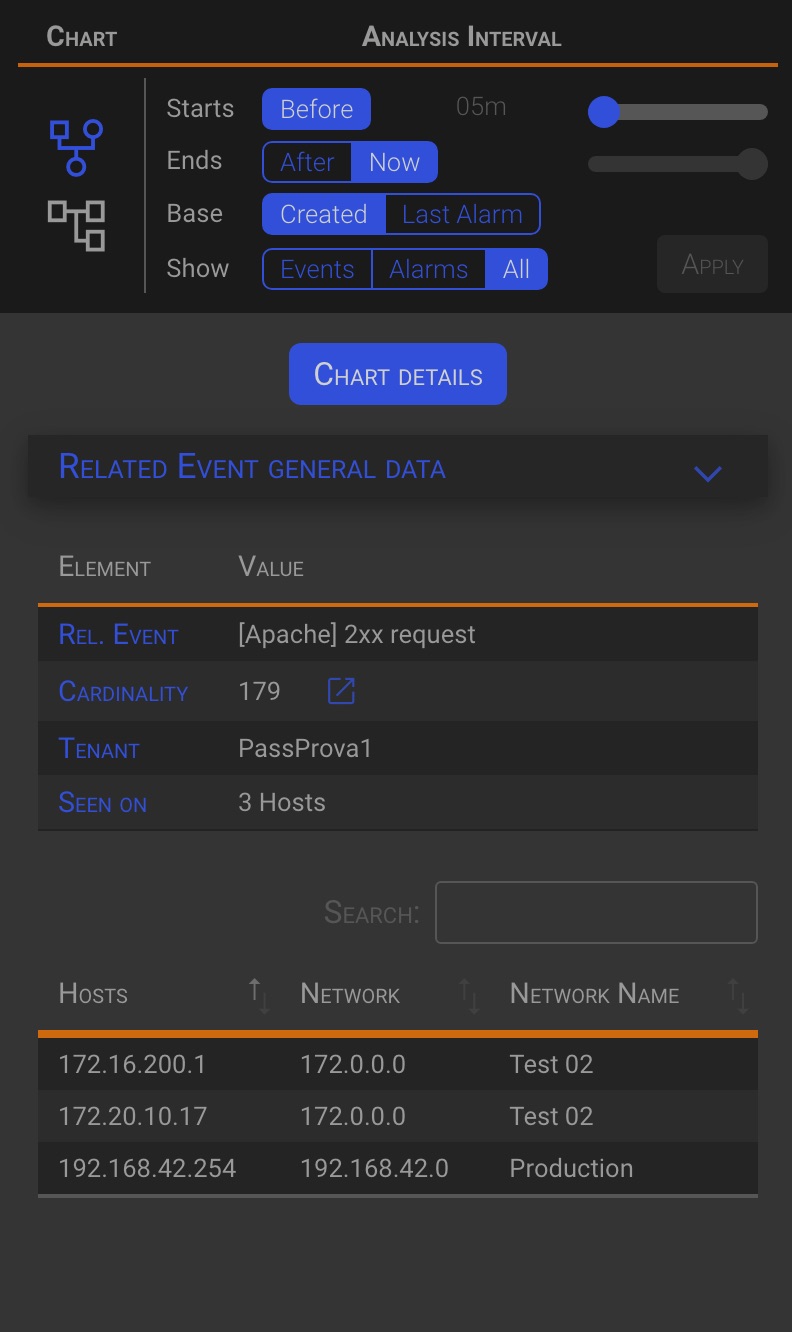The height and width of the screenshot is (1332, 792).
Task: Show All events and alarms
Action: 516,269
